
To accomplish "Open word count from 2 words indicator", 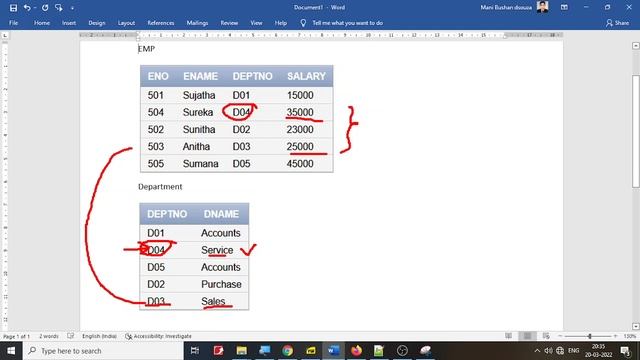I will [49, 336].
